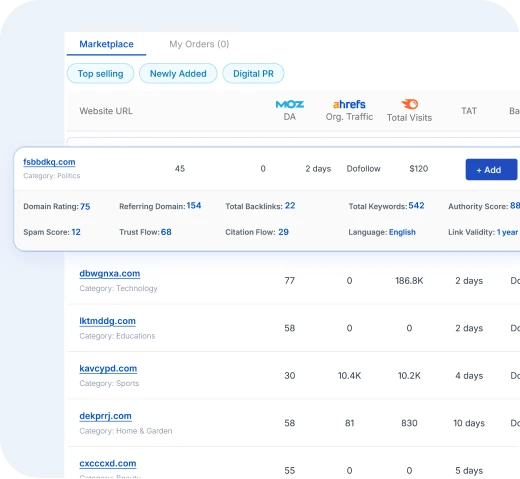This screenshot has height=479, width=520.
Task: Open the dbwgnxa.com link
Action: coord(110,274)
